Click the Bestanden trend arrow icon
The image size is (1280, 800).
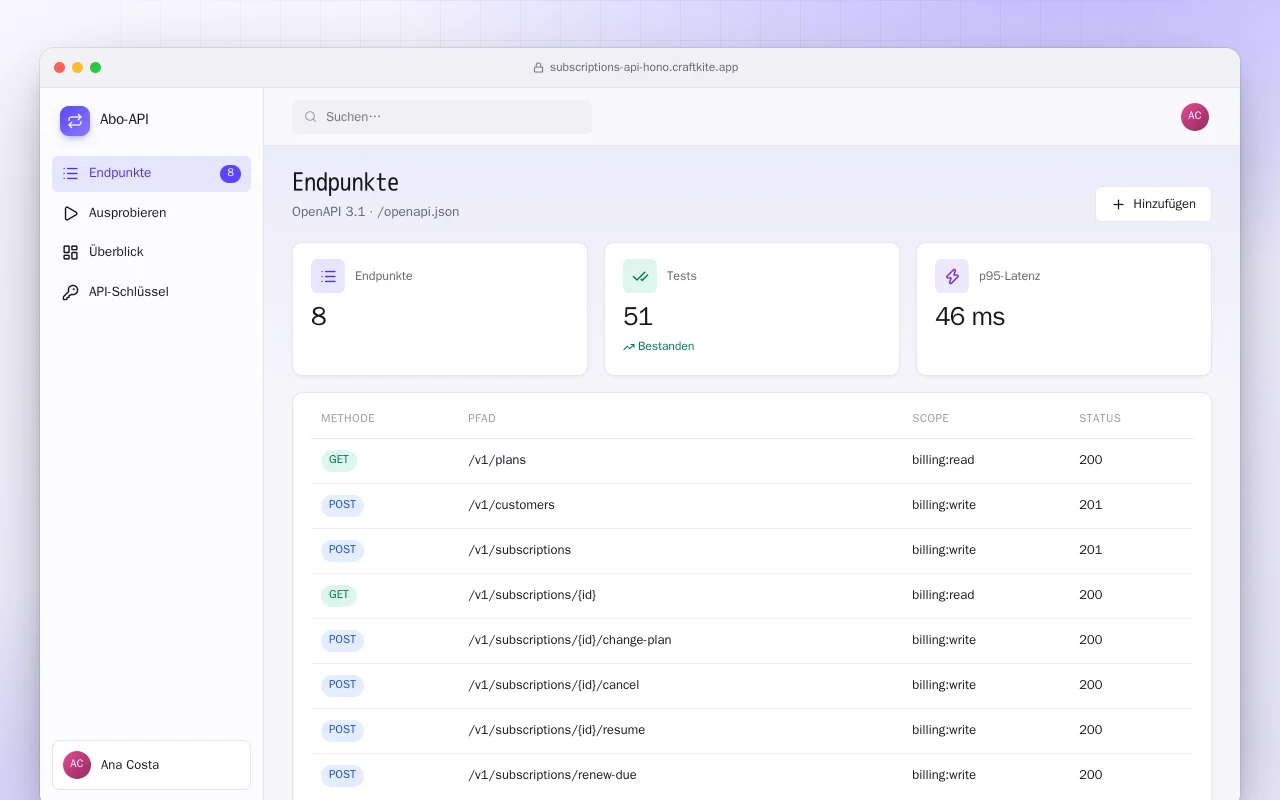click(629, 347)
